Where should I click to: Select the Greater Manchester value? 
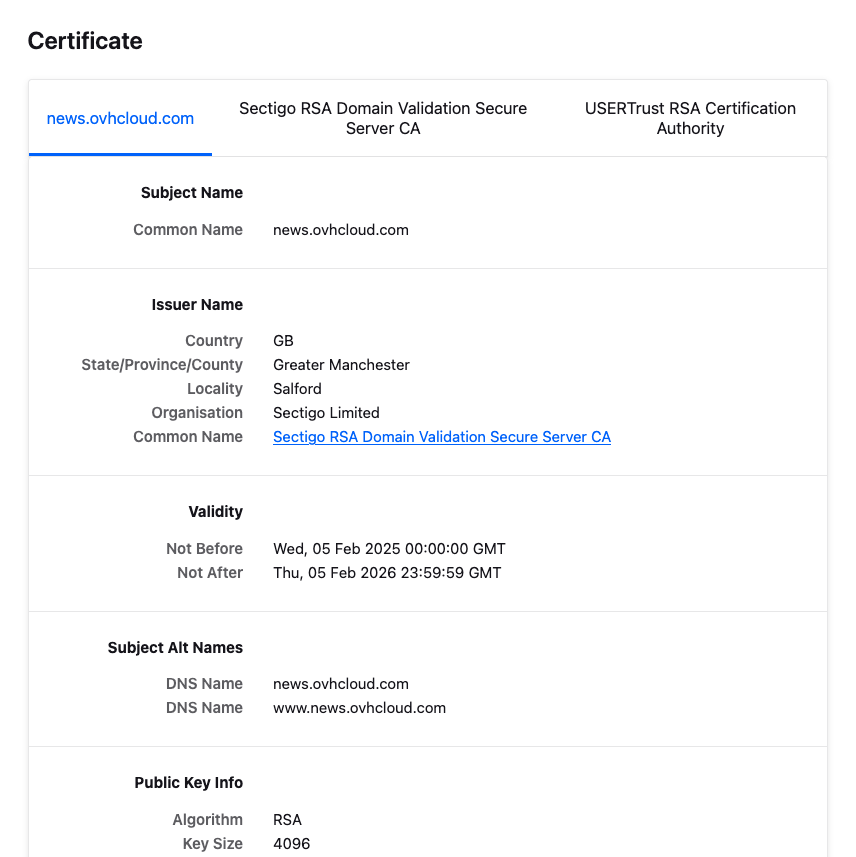pyautogui.click(x=341, y=365)
